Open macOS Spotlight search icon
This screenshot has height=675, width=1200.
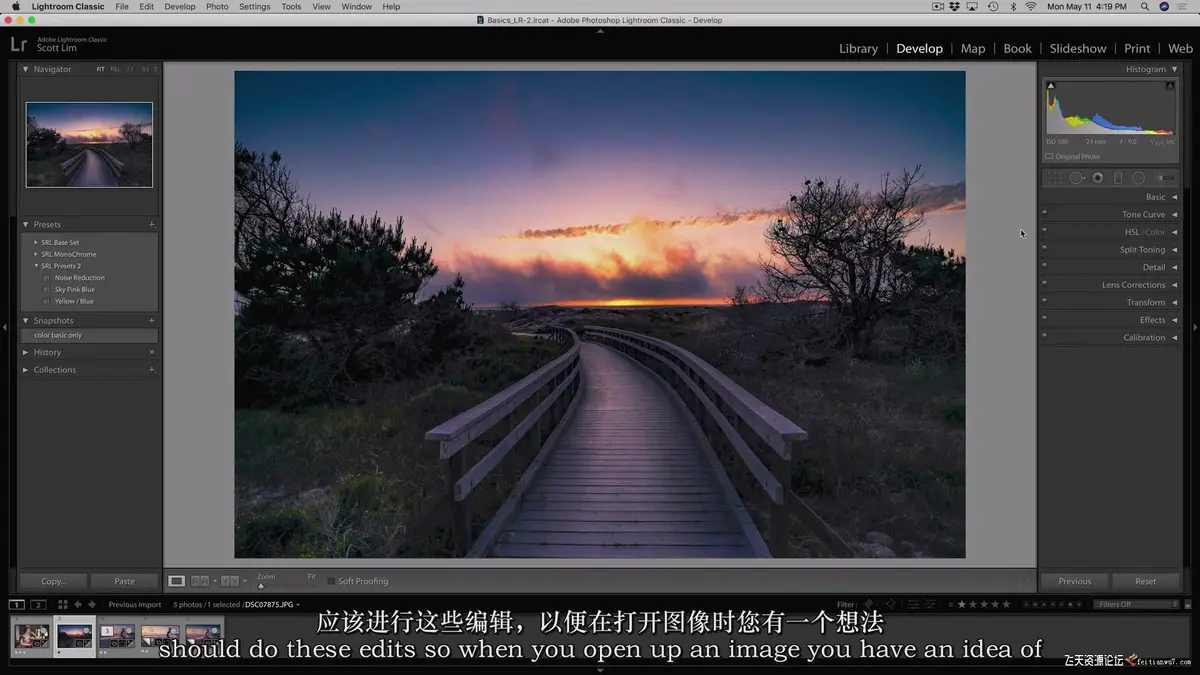(x=1145, y=7)
